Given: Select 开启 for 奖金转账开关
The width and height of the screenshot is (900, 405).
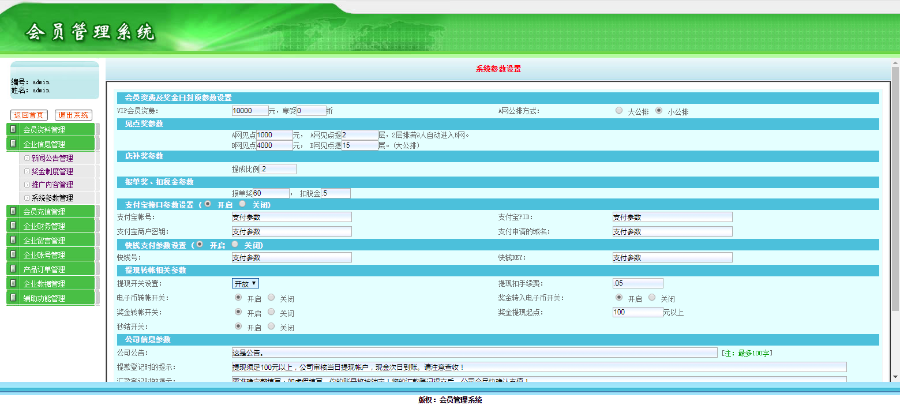Looking at the screenshot, I should (x=239, y=312).
